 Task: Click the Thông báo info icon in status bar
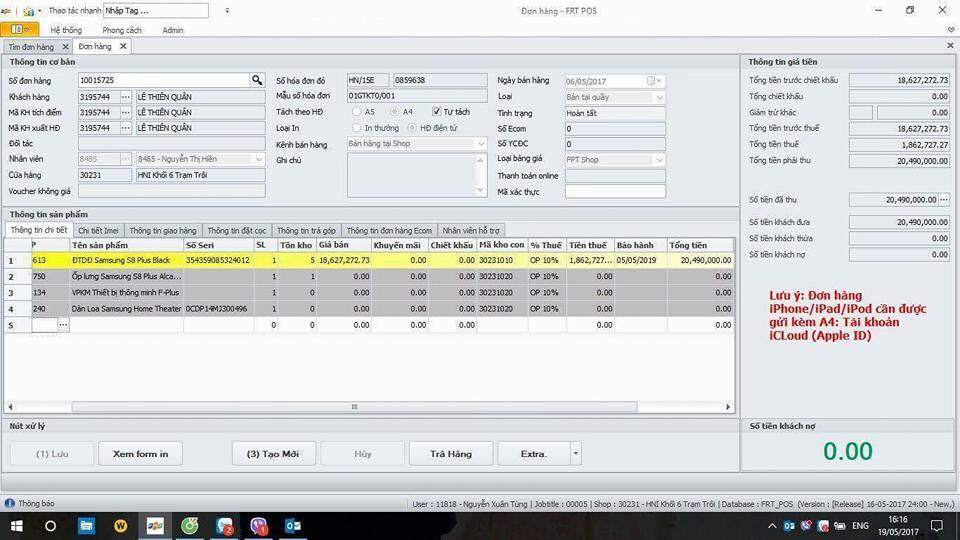pos(10,504)
